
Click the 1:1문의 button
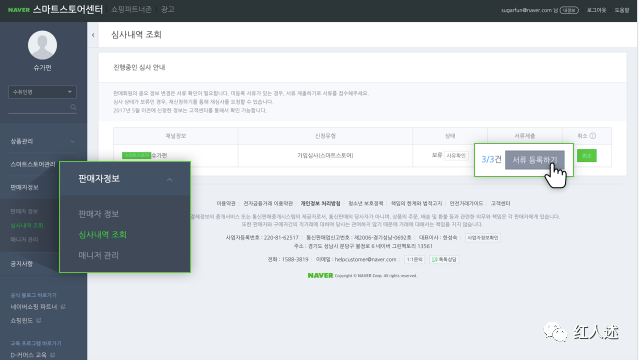pos(414,259)
